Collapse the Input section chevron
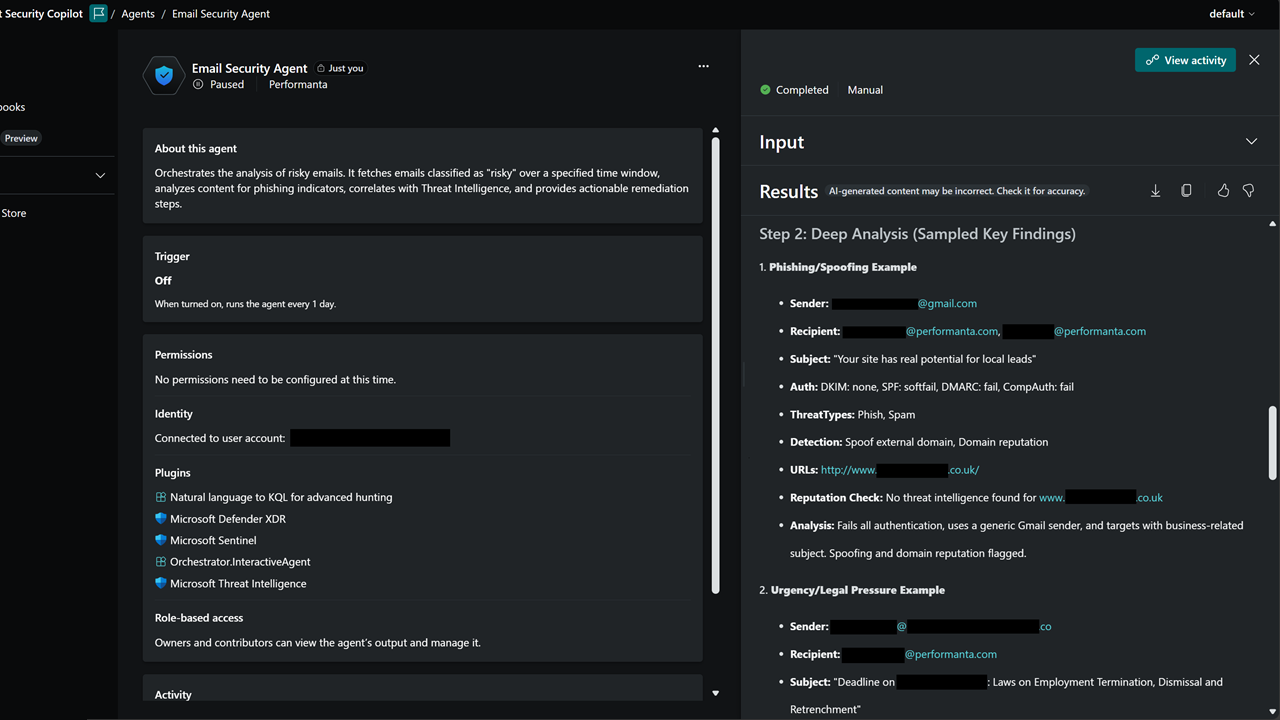Image resolution: width=1280 pixels, height=720 pixels. coord(1251,142)
